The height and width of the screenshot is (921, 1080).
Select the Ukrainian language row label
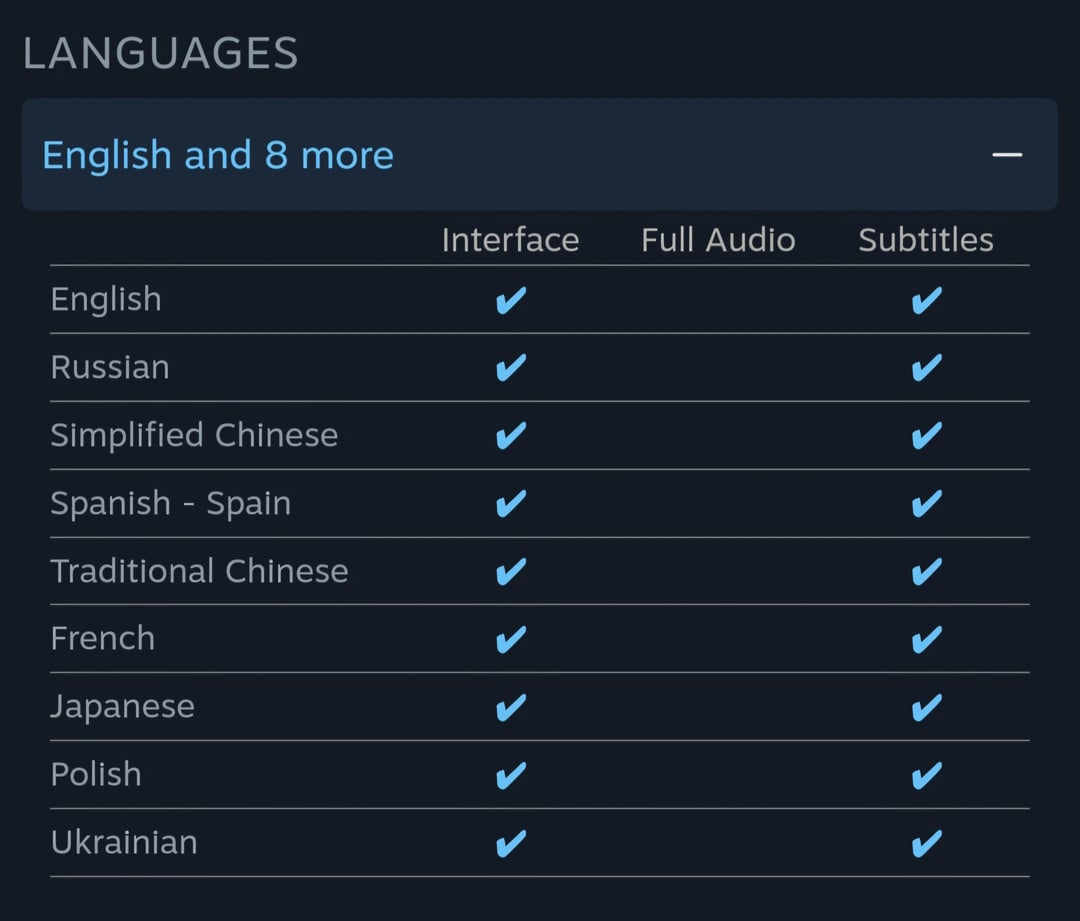click(x=124, y=842)
